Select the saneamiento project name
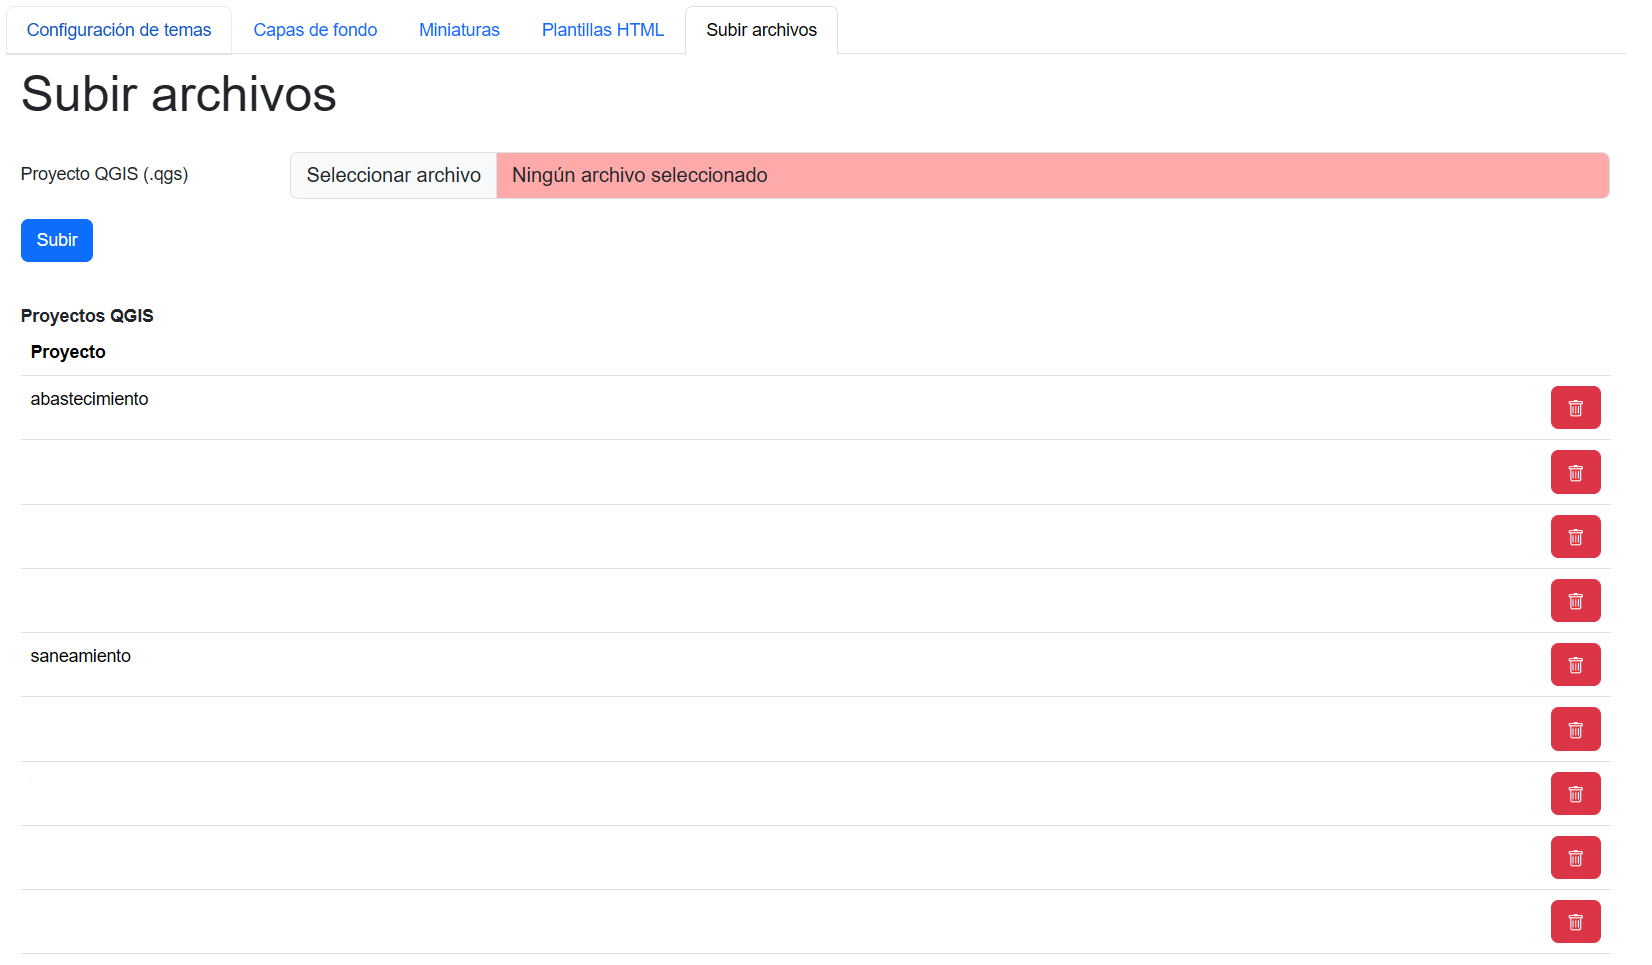This screenshot has width=1652, height=965. pos(81,656)
